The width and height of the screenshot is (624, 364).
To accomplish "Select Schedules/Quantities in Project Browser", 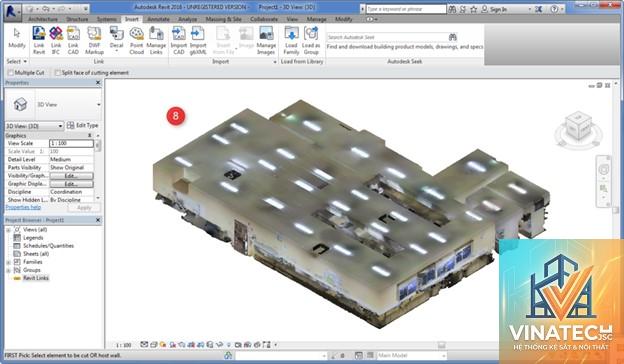I will [48, 246].
